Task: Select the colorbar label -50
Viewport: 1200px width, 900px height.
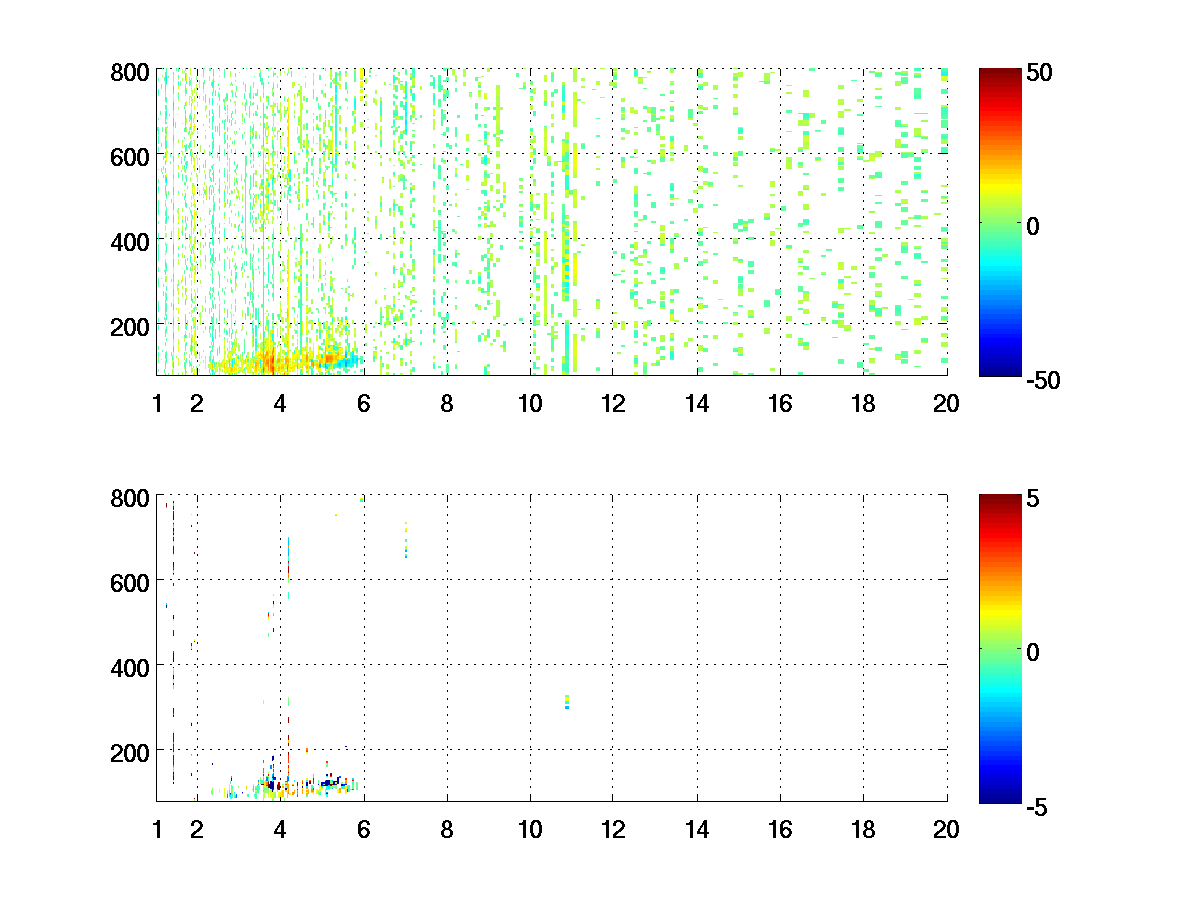Action: point(1045,379)
